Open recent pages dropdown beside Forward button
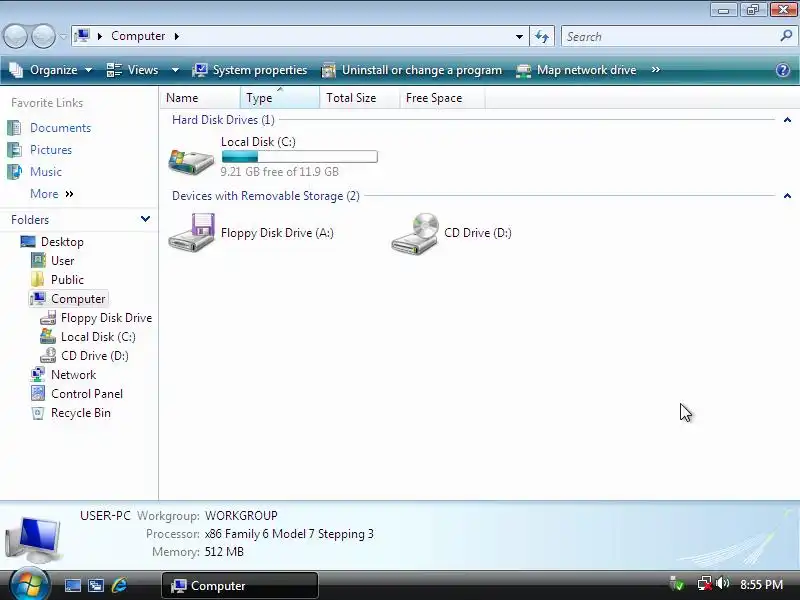This screenshot has width=800, height=600. pos(63,37)
